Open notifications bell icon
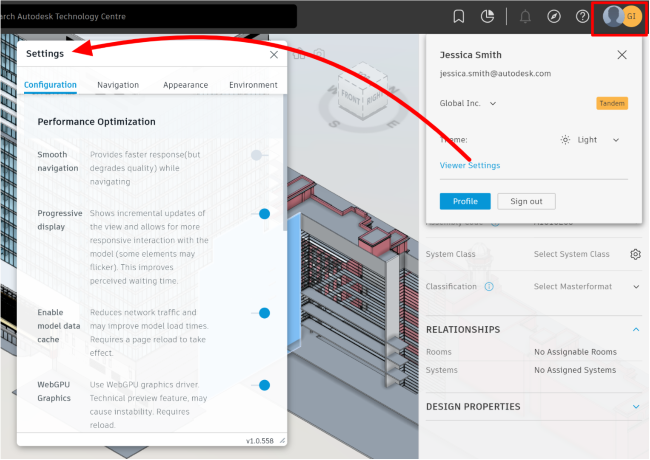650x460 pixels. (x=525, y=17)
